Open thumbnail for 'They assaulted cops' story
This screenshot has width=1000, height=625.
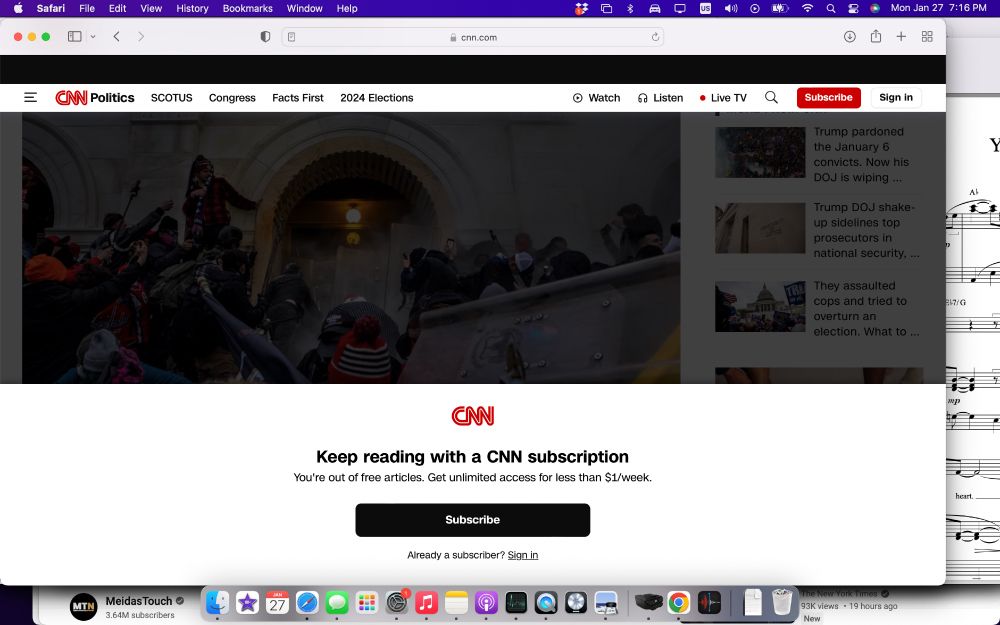(x=760, y=307)
